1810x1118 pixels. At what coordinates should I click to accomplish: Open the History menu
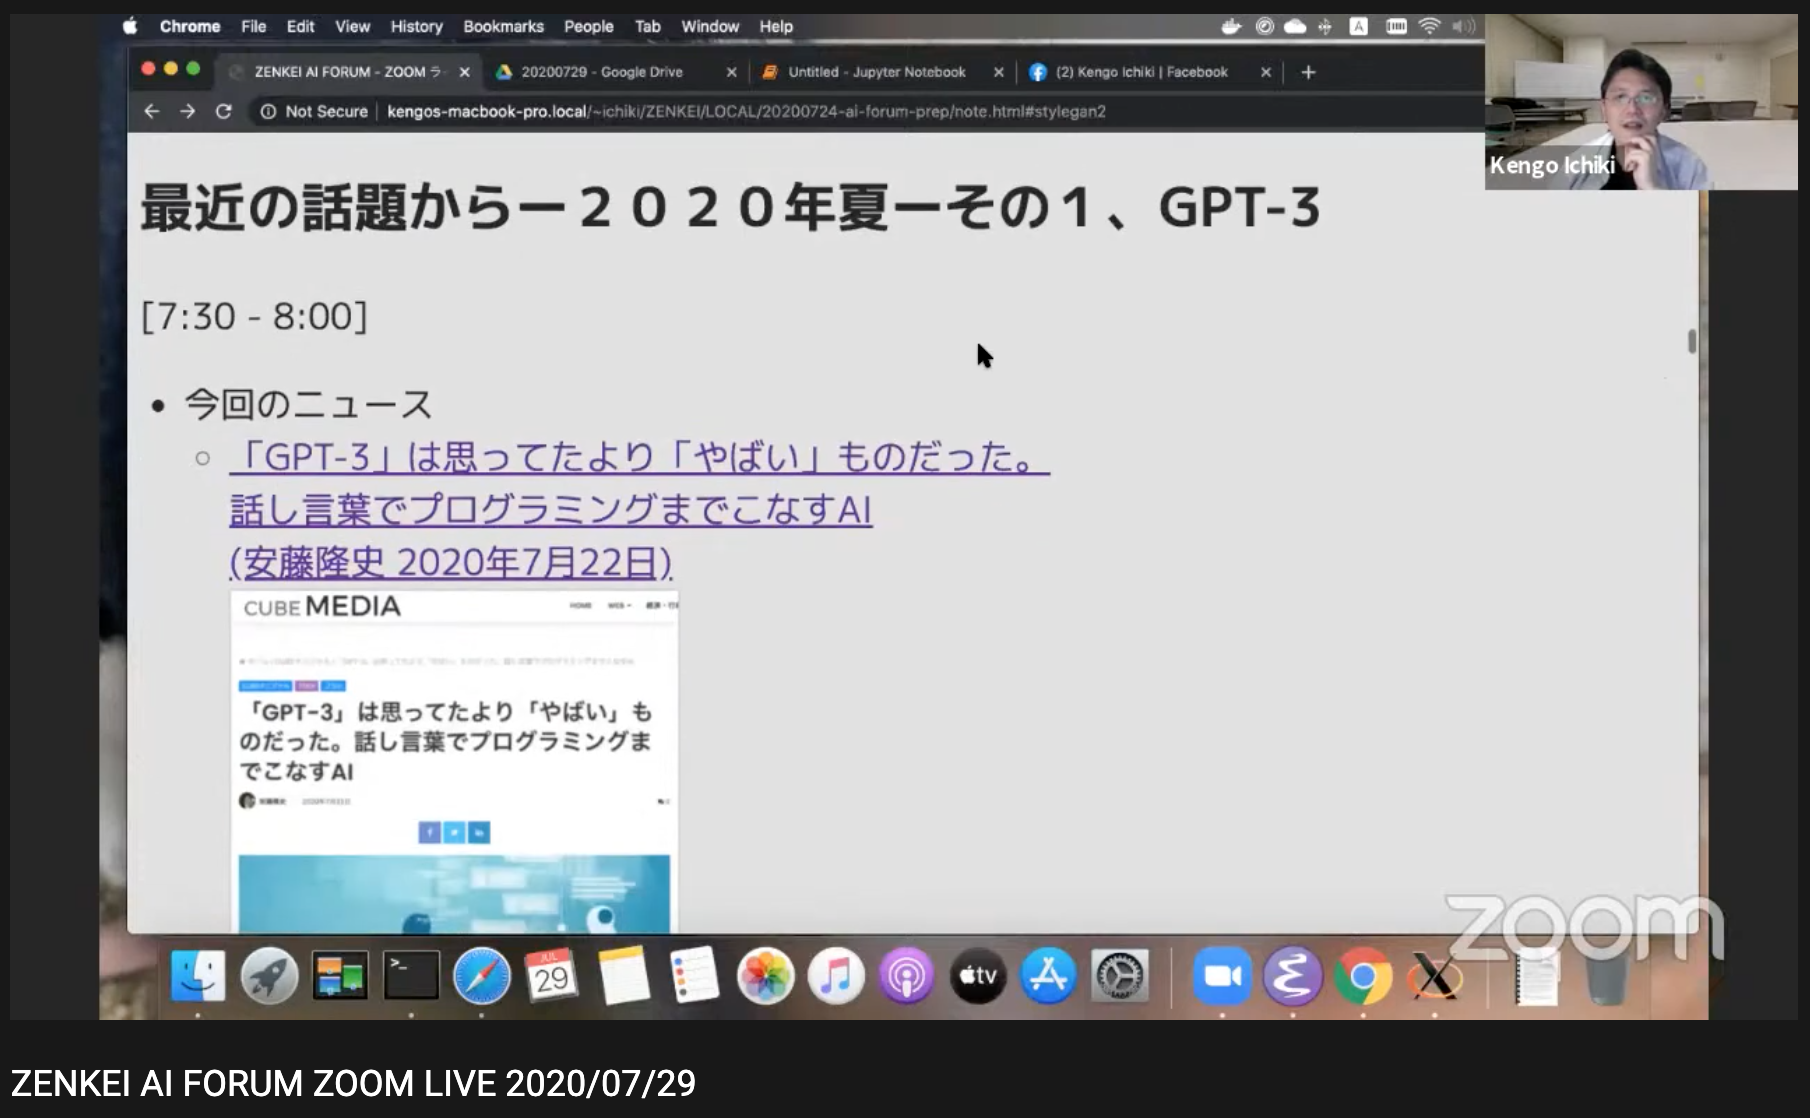click(x=416, y=26)
